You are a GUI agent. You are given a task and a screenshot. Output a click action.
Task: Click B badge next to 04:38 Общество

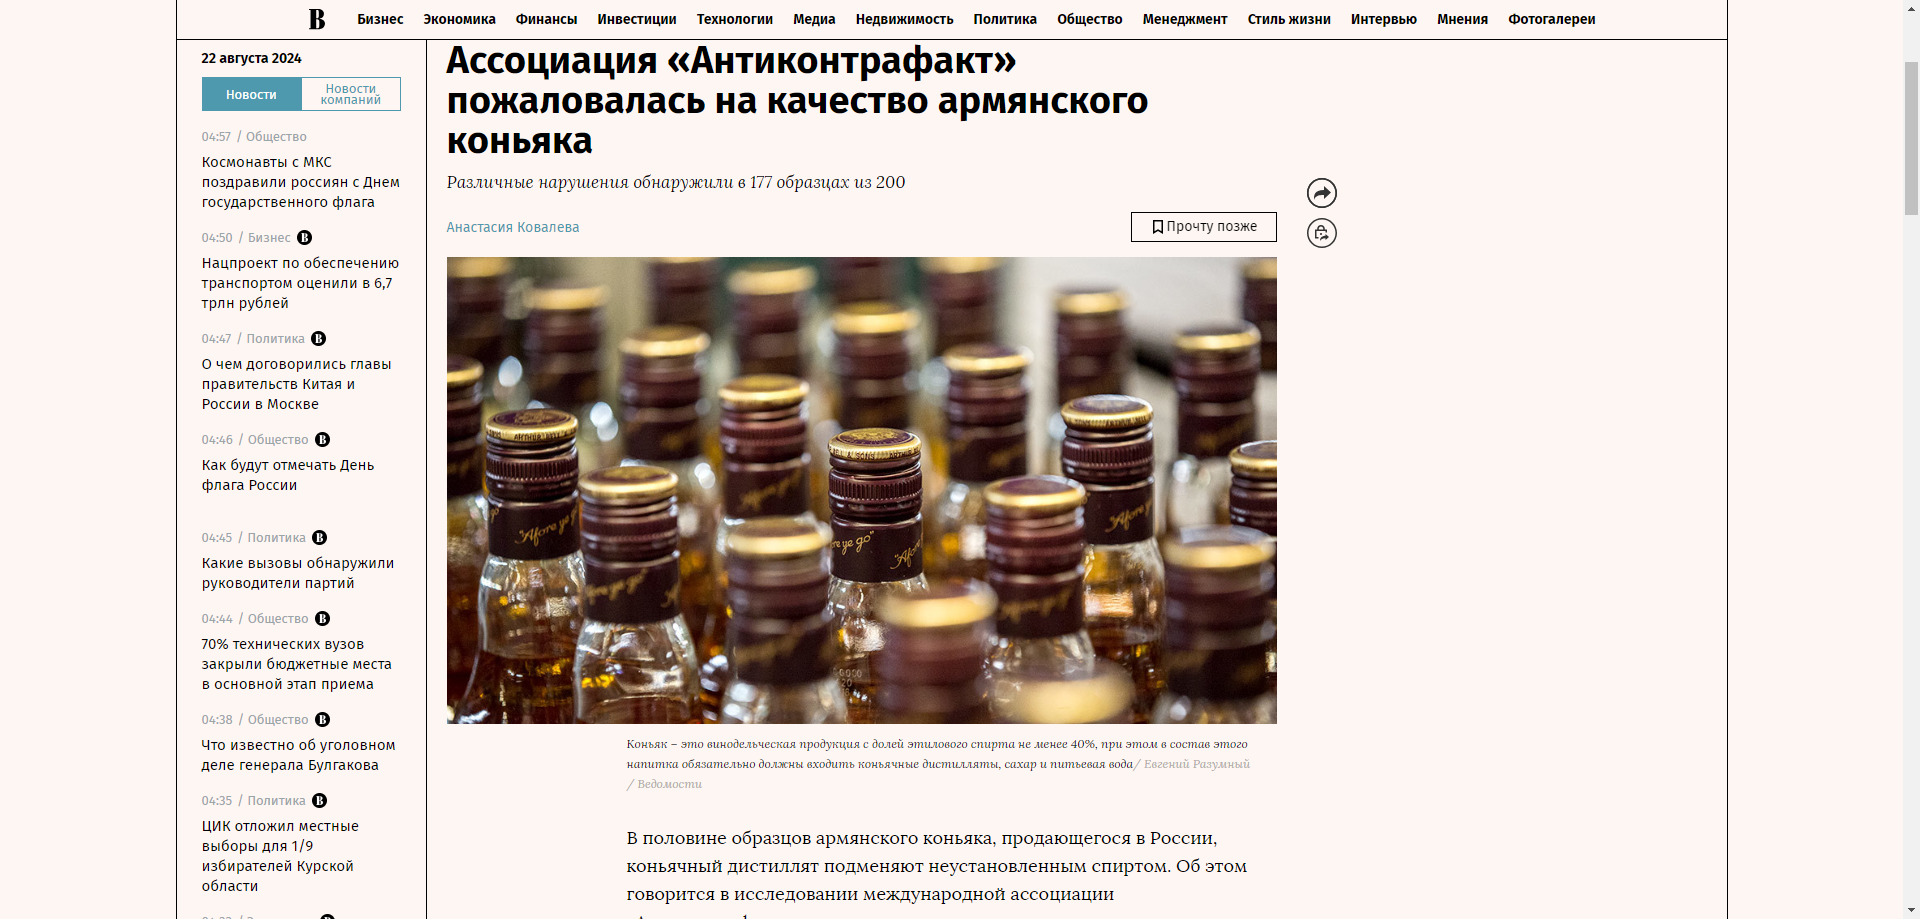coord(323,720)
